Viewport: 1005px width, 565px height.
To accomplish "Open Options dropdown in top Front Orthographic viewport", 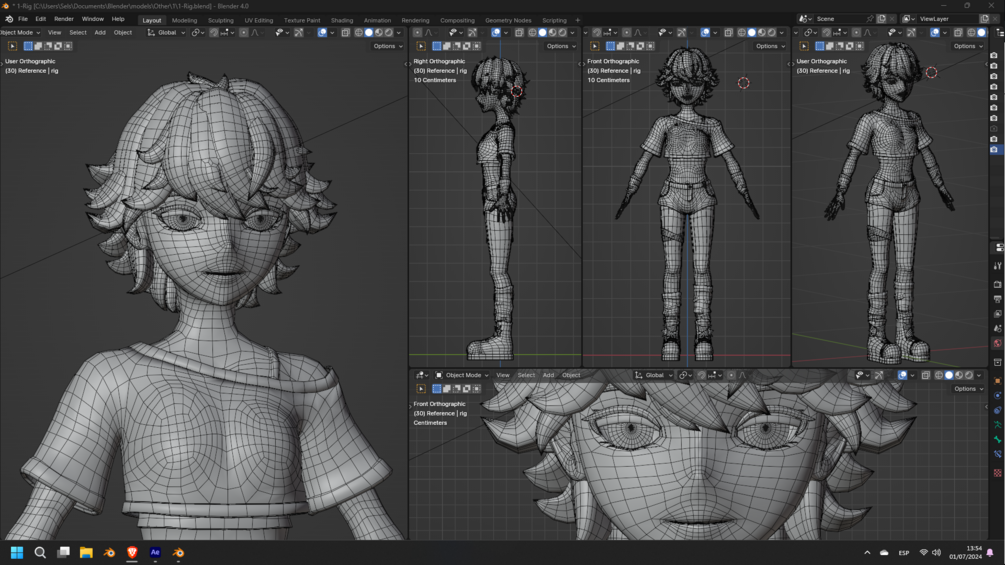I will (770, 46).
